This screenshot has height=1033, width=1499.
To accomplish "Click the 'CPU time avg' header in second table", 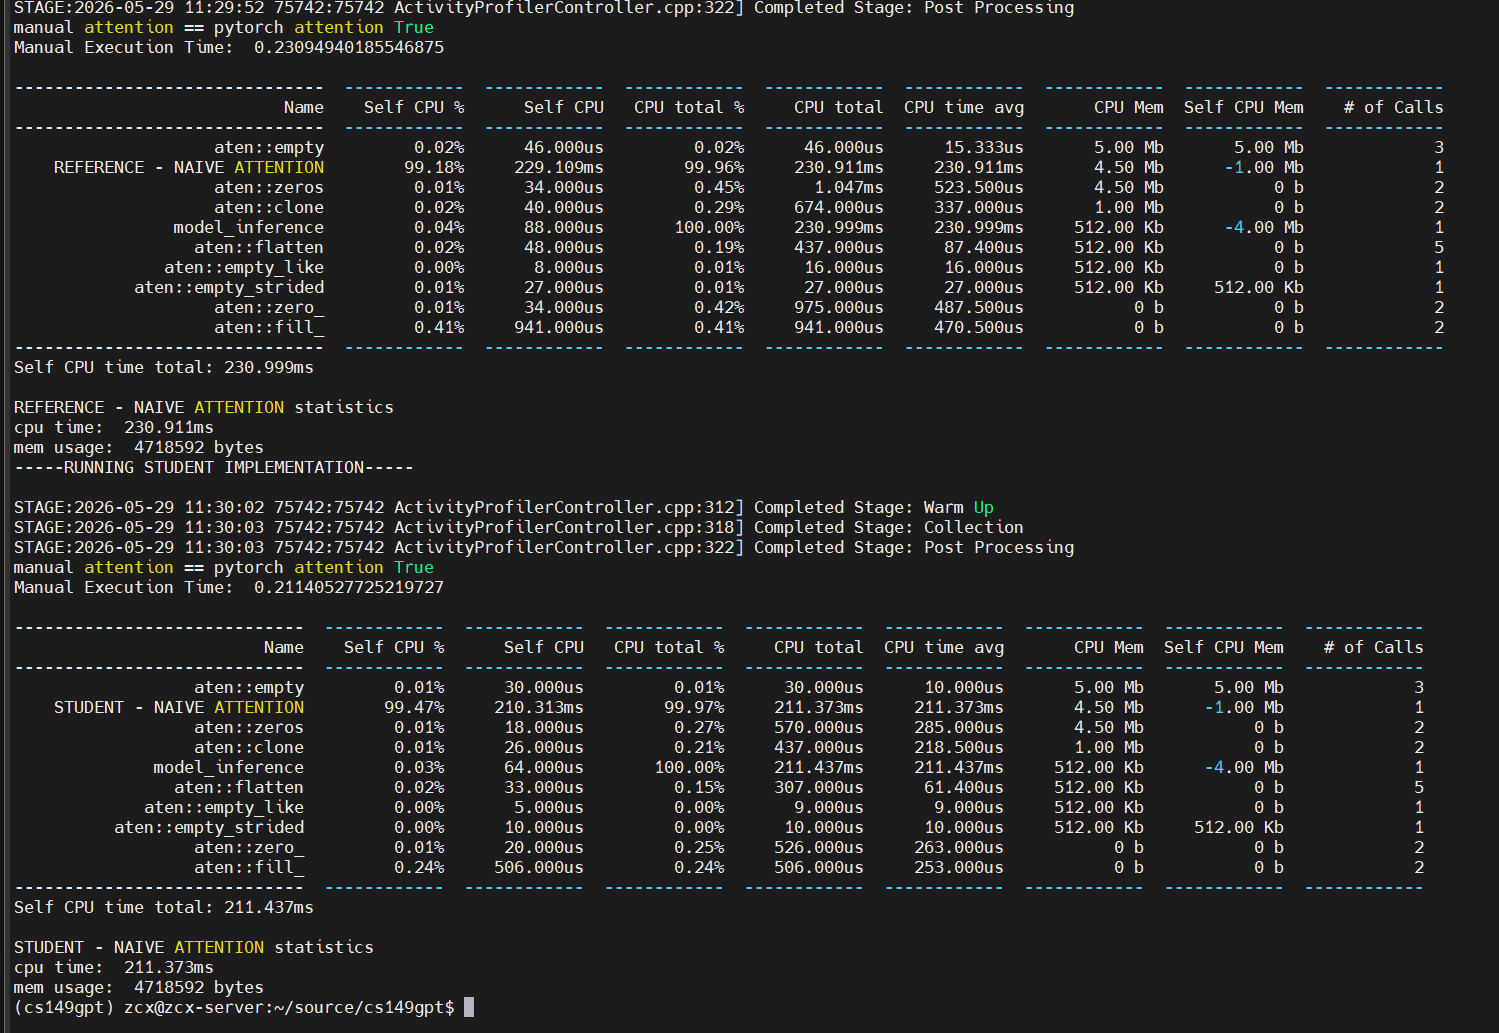I will [944, 647].
